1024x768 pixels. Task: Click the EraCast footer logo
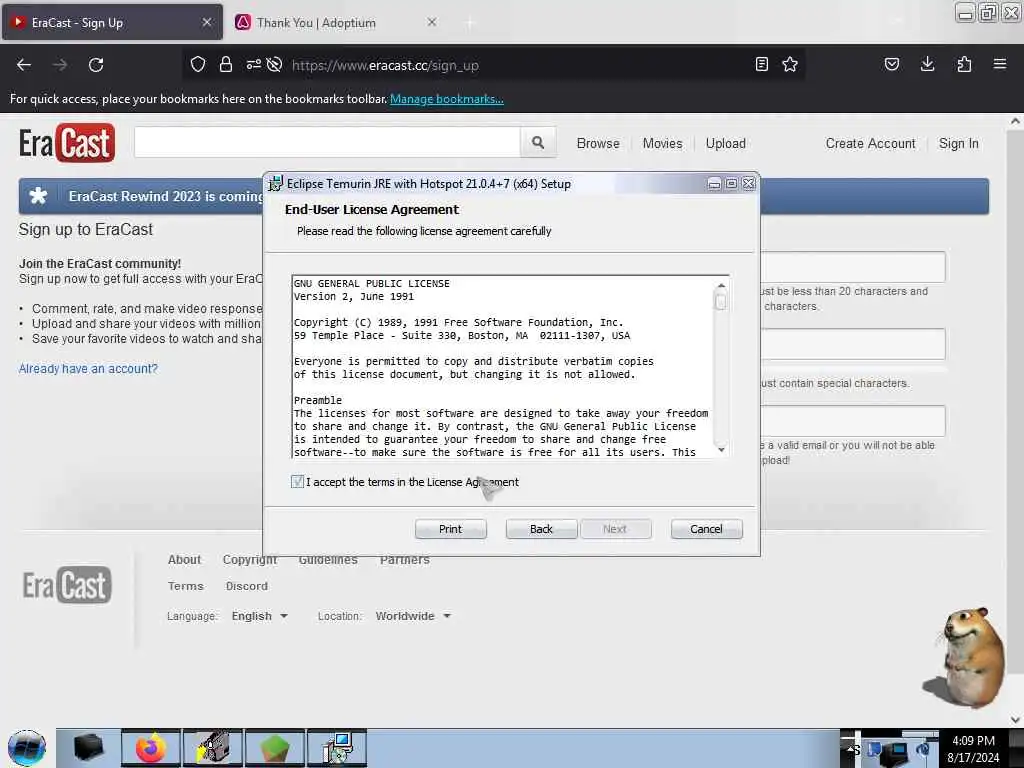pyautogui.click(x=67, y=585)
